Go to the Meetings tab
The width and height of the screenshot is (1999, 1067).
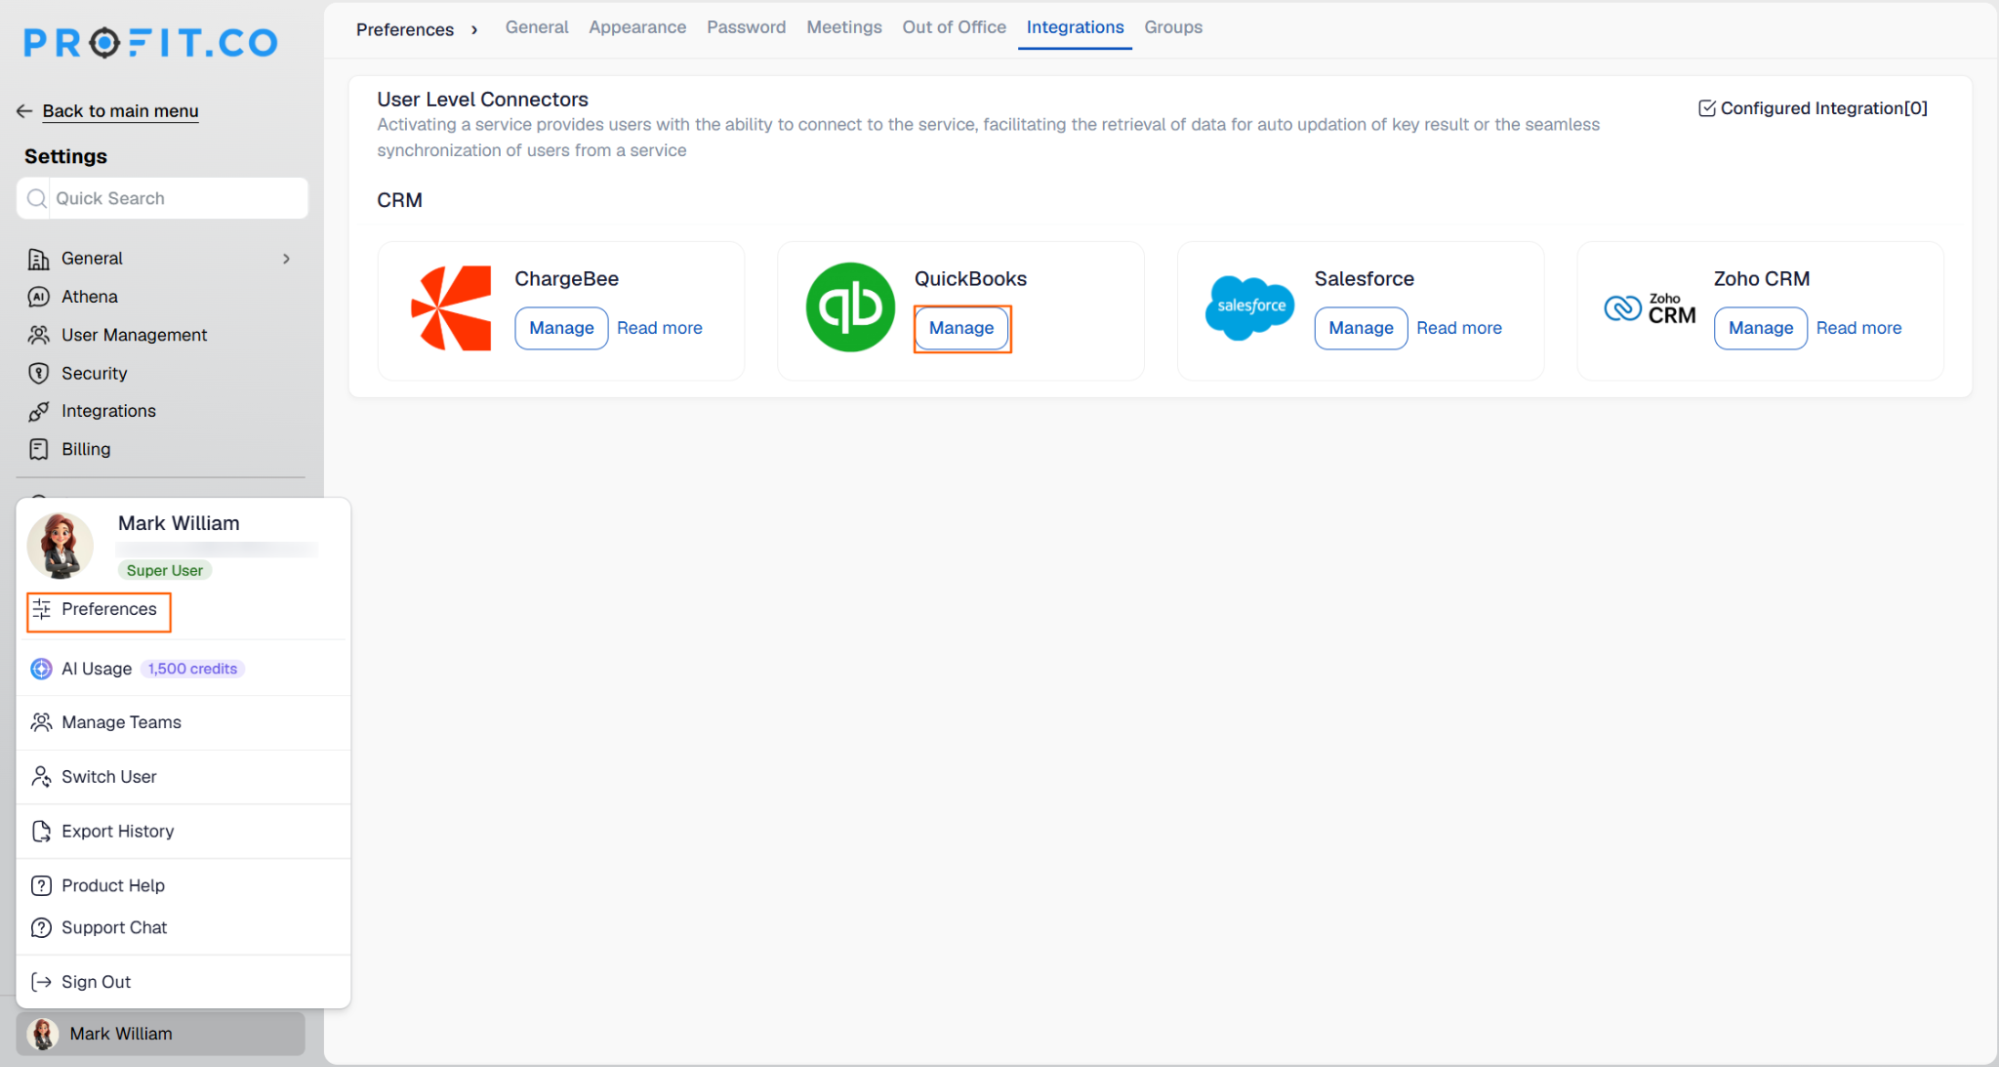click(844, 27)
